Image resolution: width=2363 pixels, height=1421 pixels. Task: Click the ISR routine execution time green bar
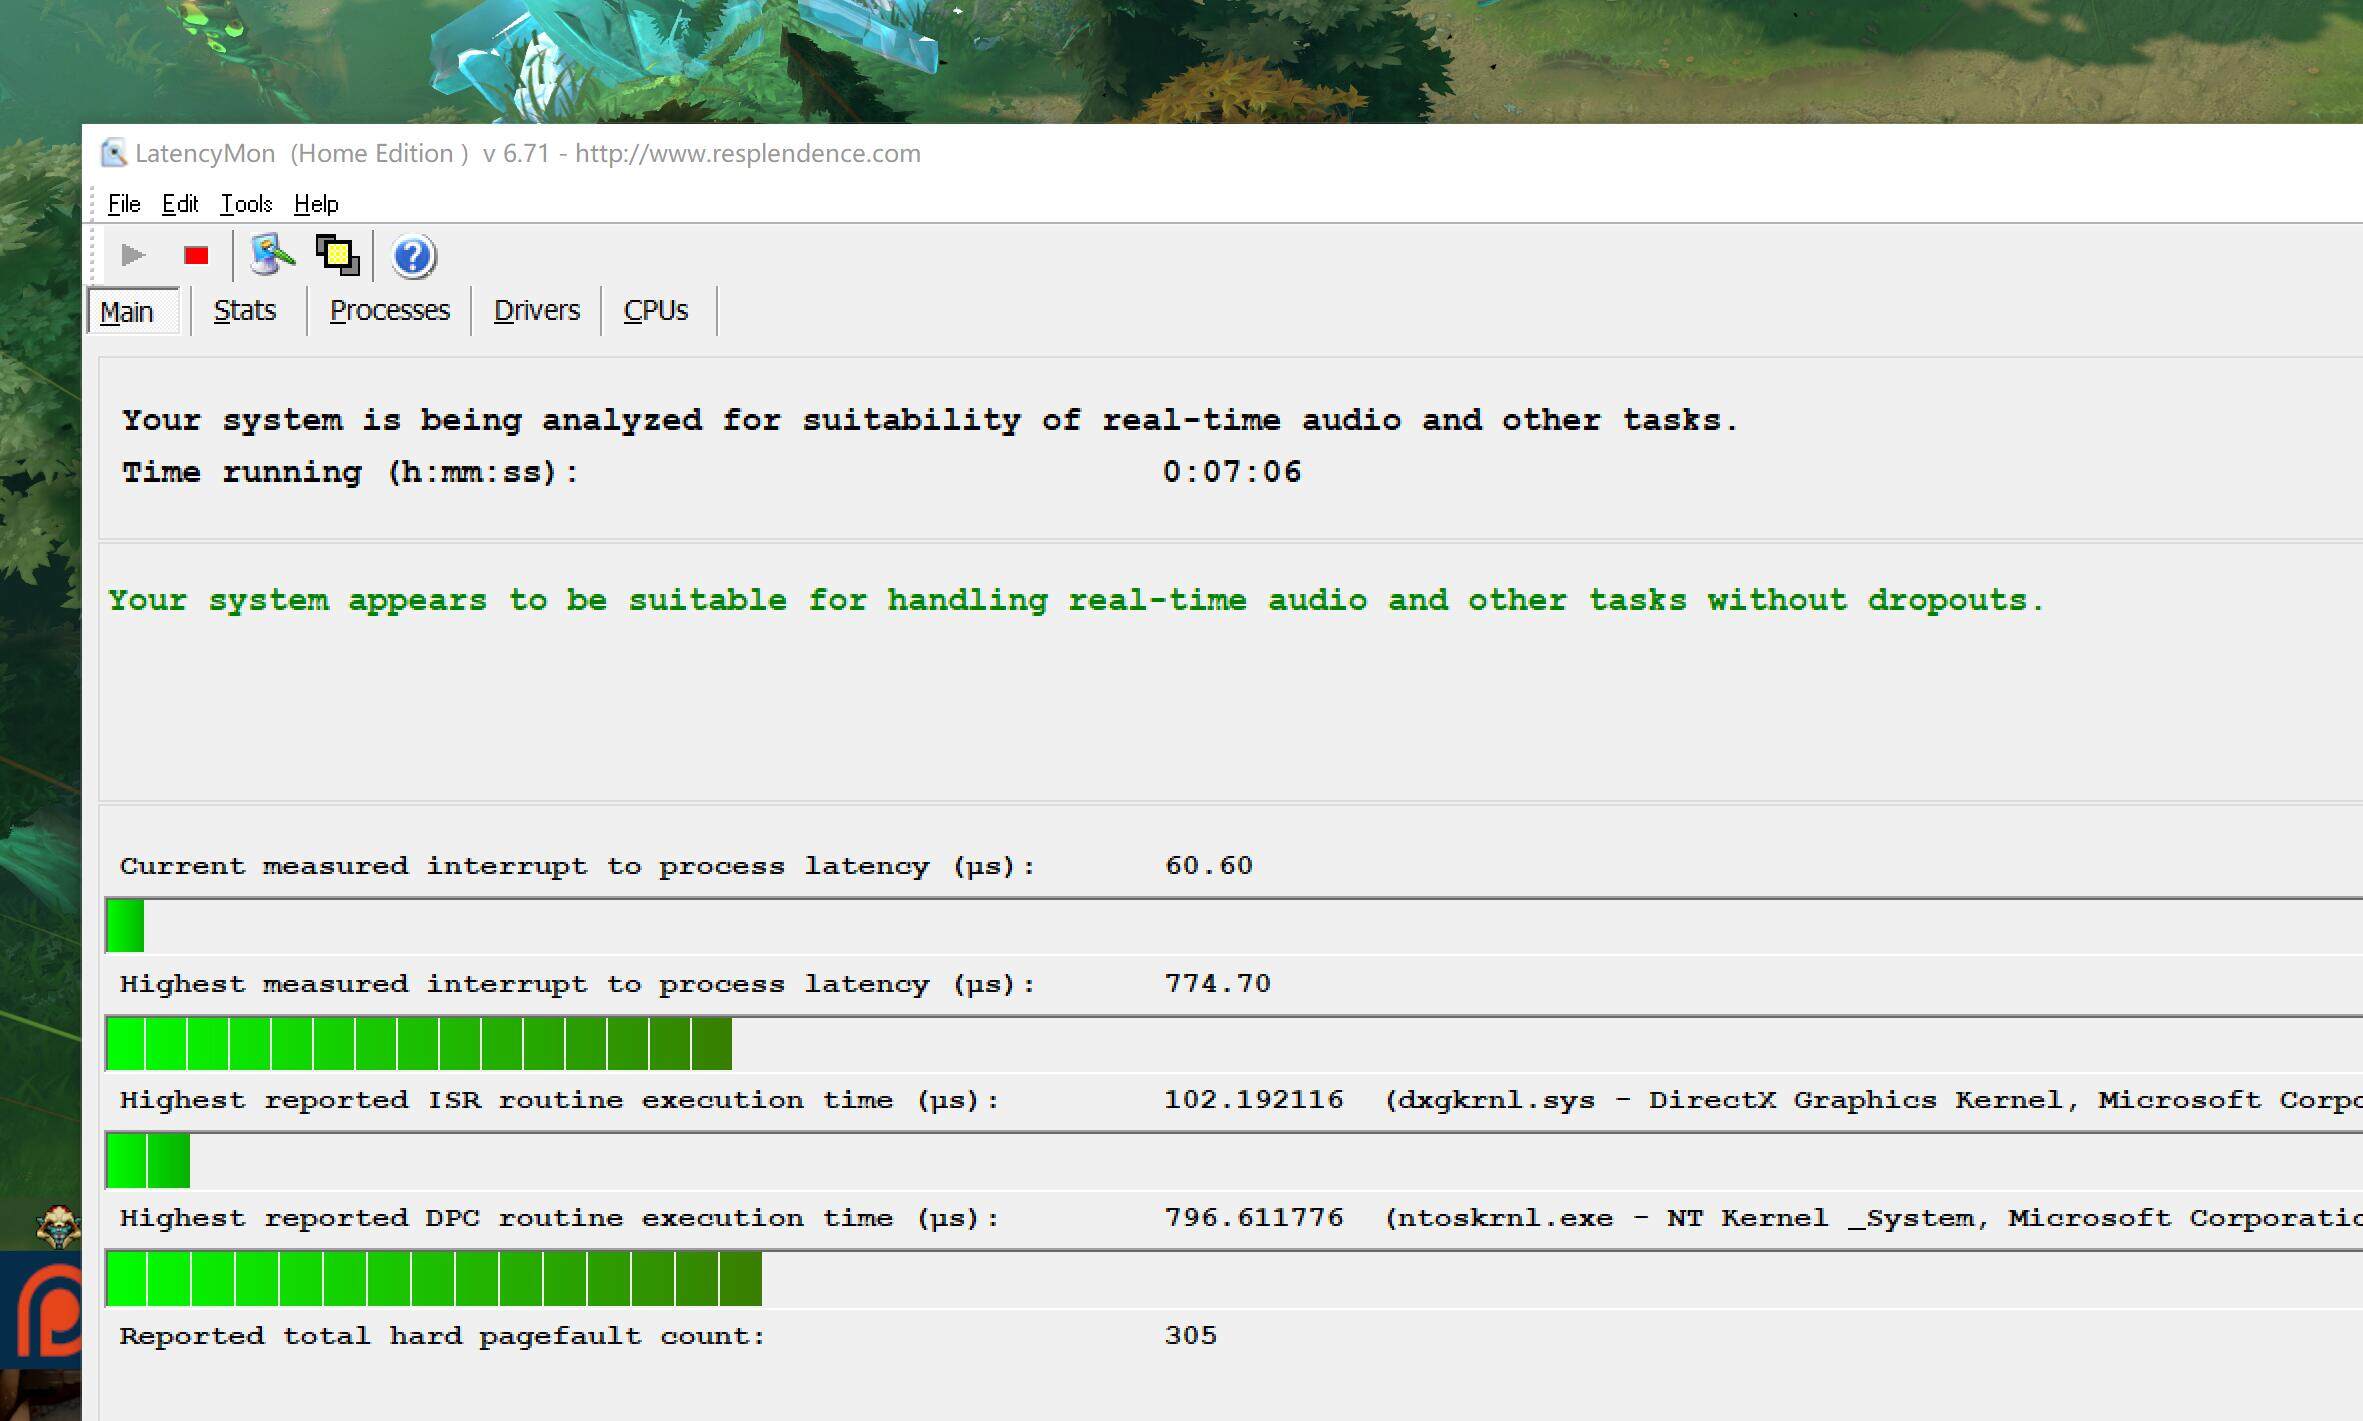click(x=143, y=1154)
